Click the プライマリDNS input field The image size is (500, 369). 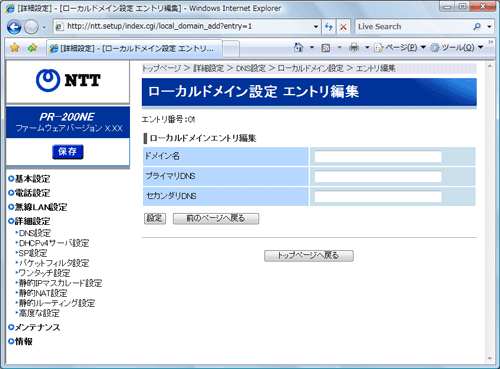378,176
